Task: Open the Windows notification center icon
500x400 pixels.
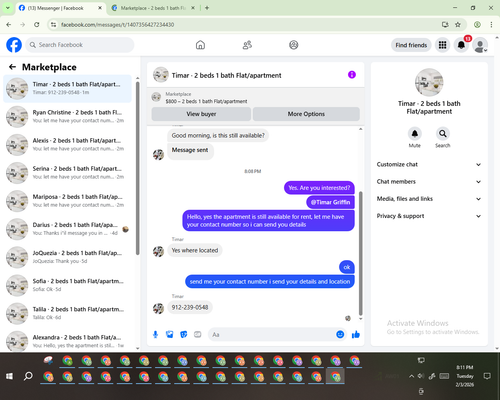Action: pyautogui.click(x=487, y=376)
